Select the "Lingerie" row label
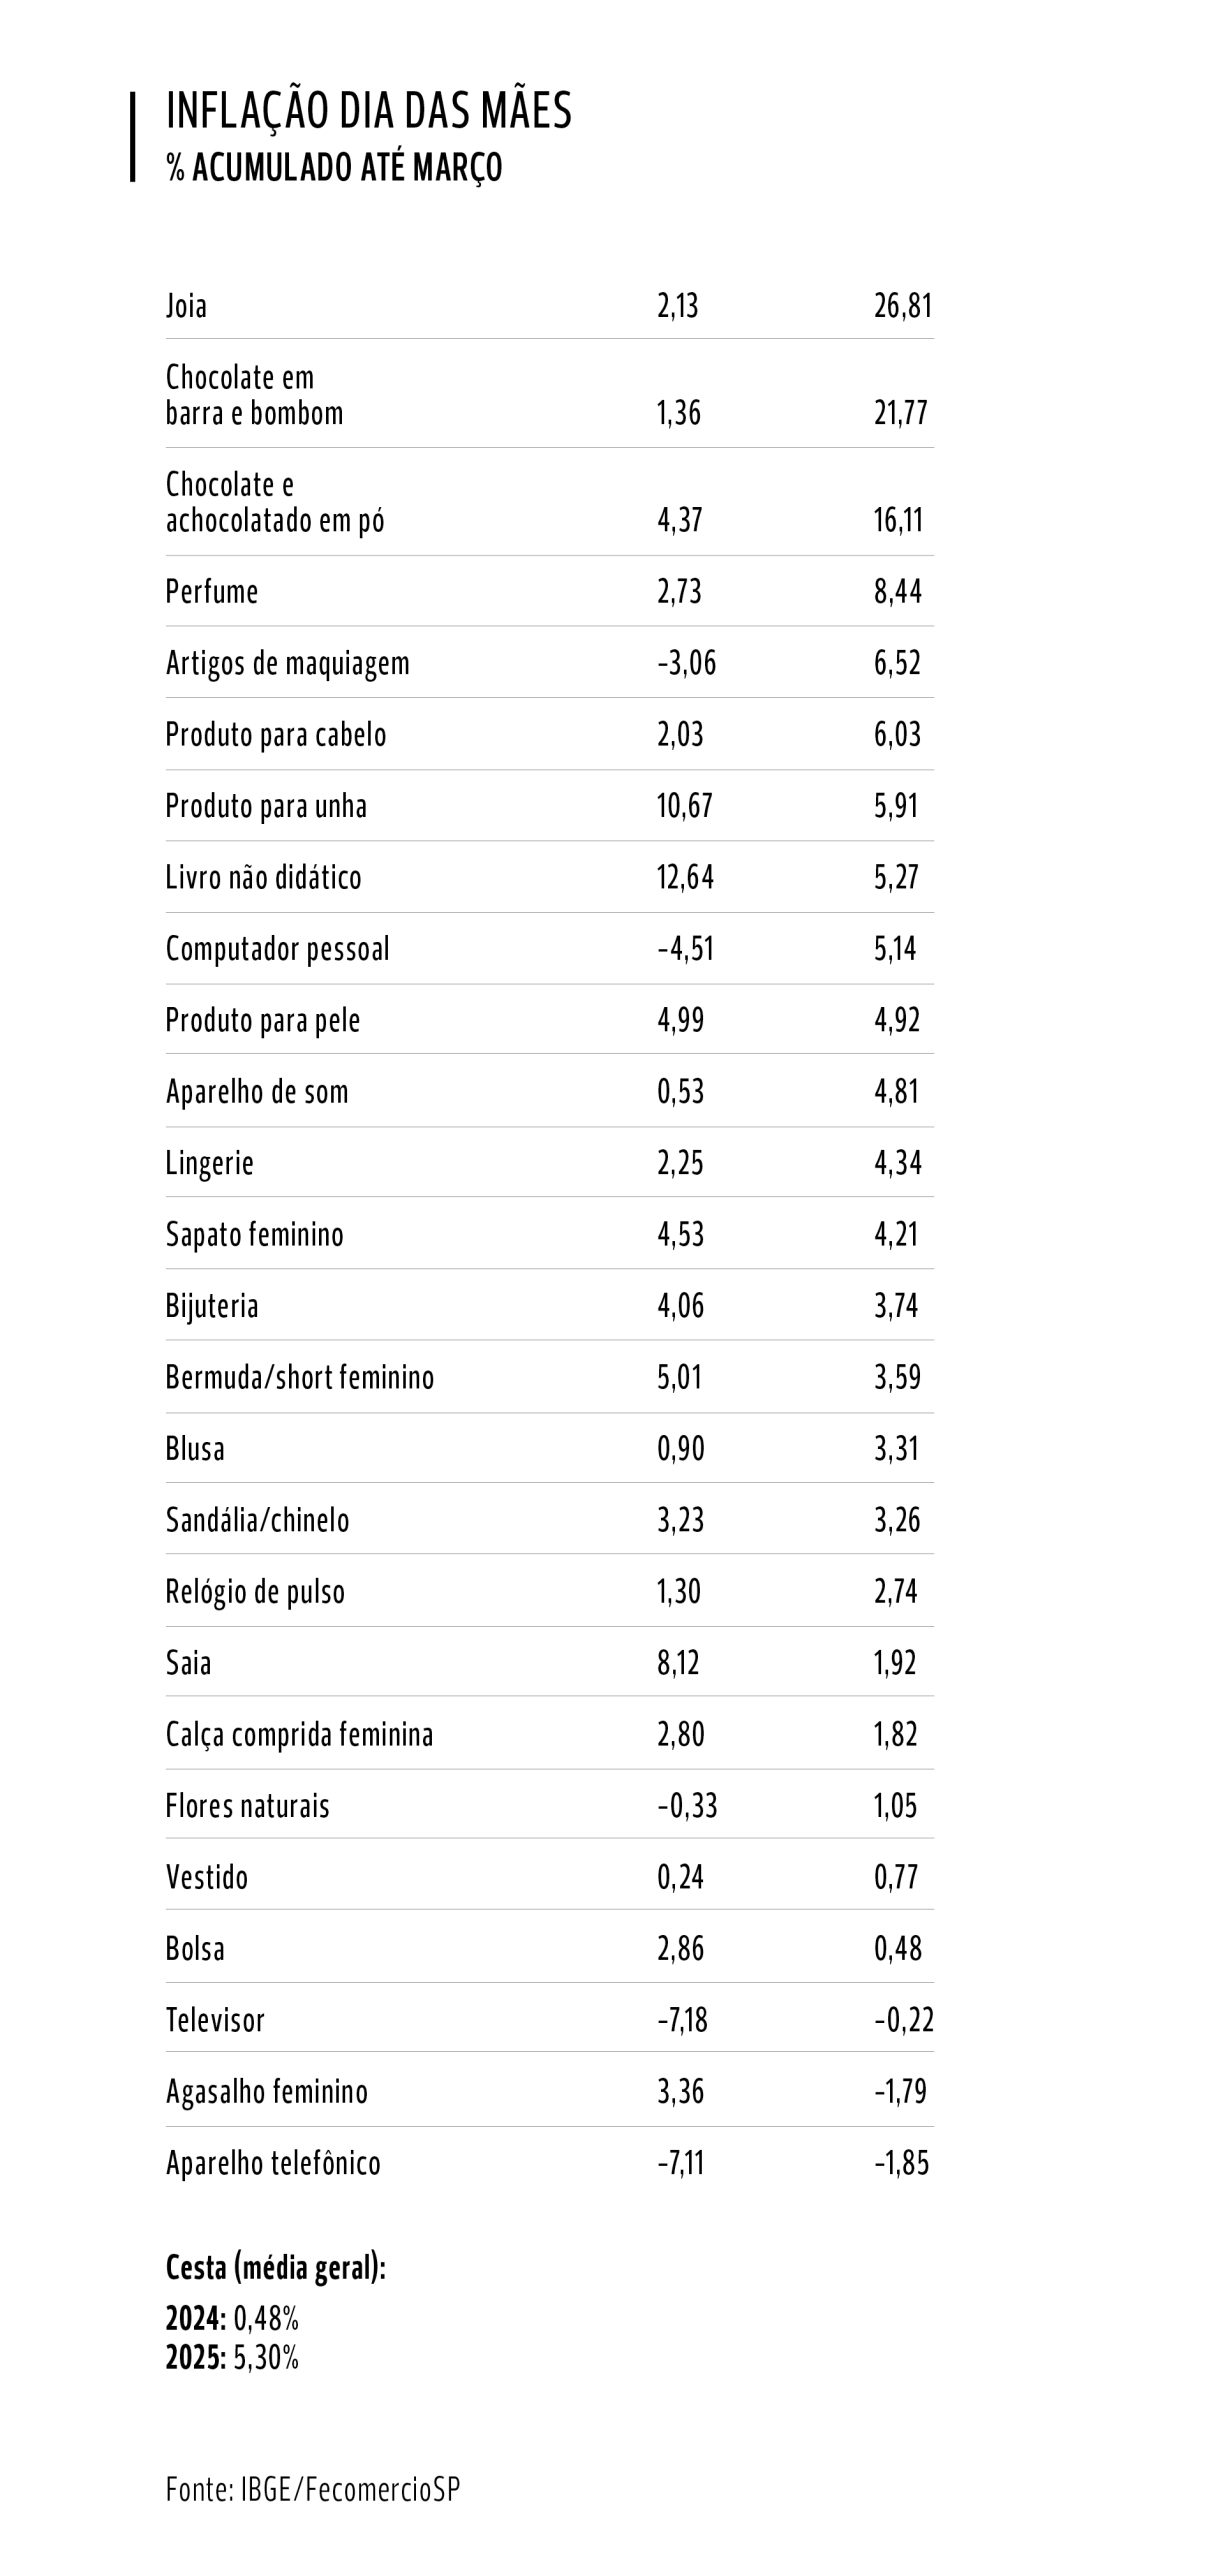The width and height of the screenshot is (1225, 2560). coord(209,1163)
